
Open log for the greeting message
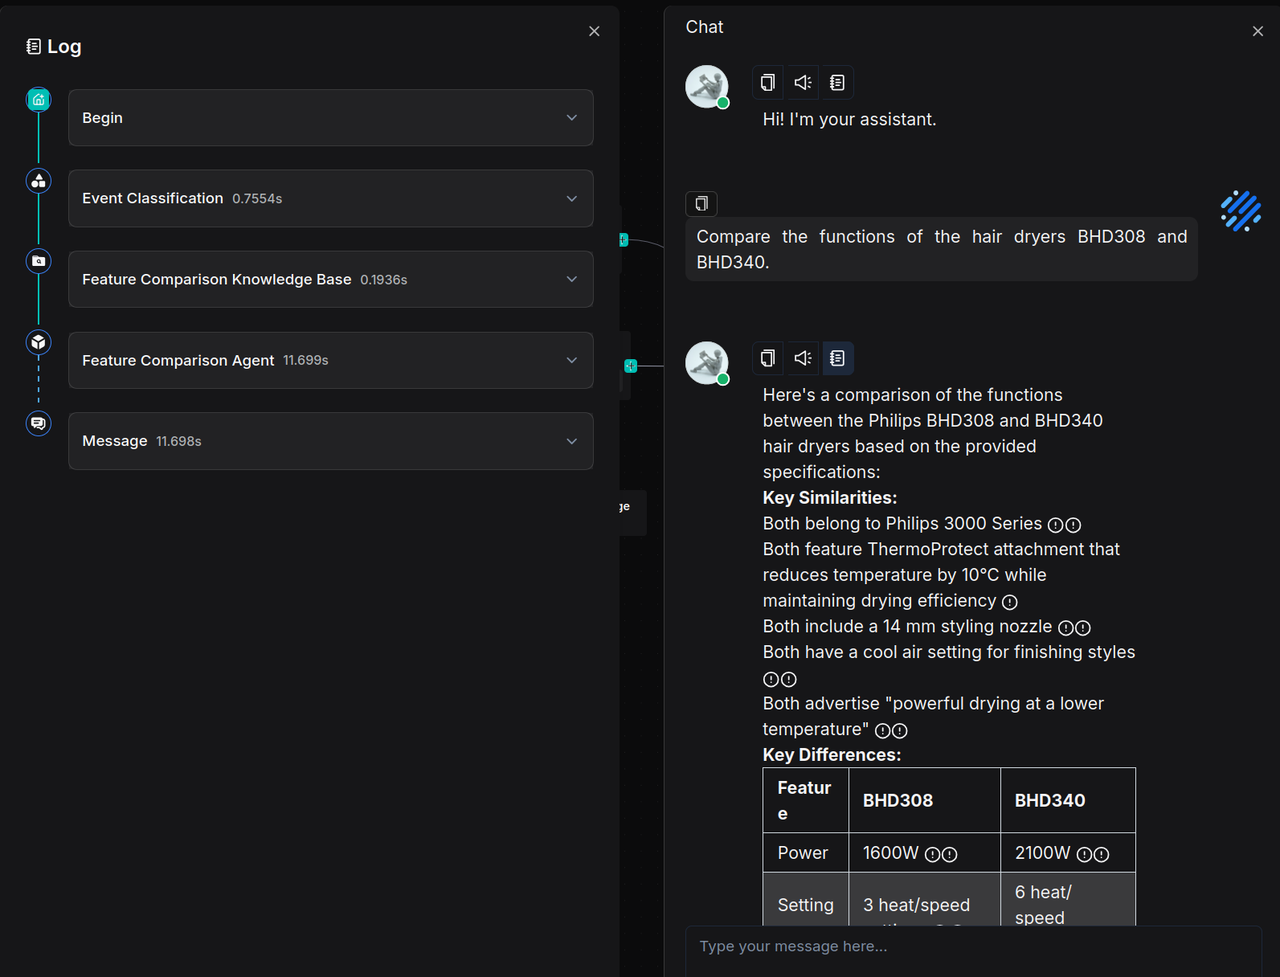click(837, 83)
